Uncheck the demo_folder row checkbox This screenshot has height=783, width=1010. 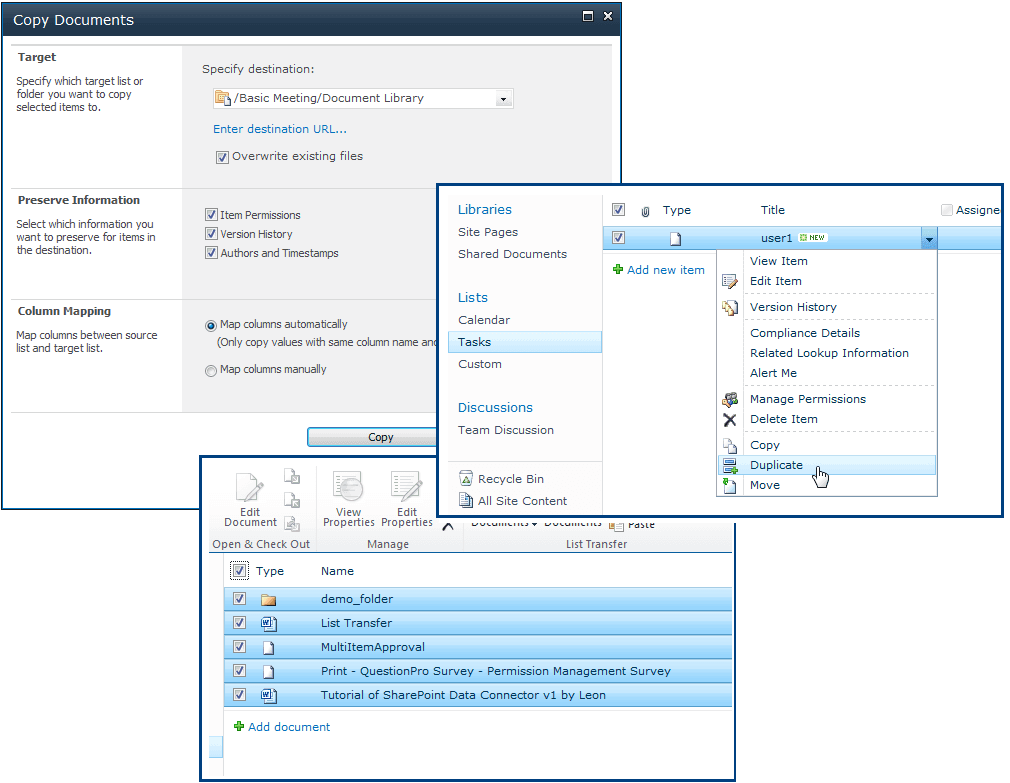239,598
